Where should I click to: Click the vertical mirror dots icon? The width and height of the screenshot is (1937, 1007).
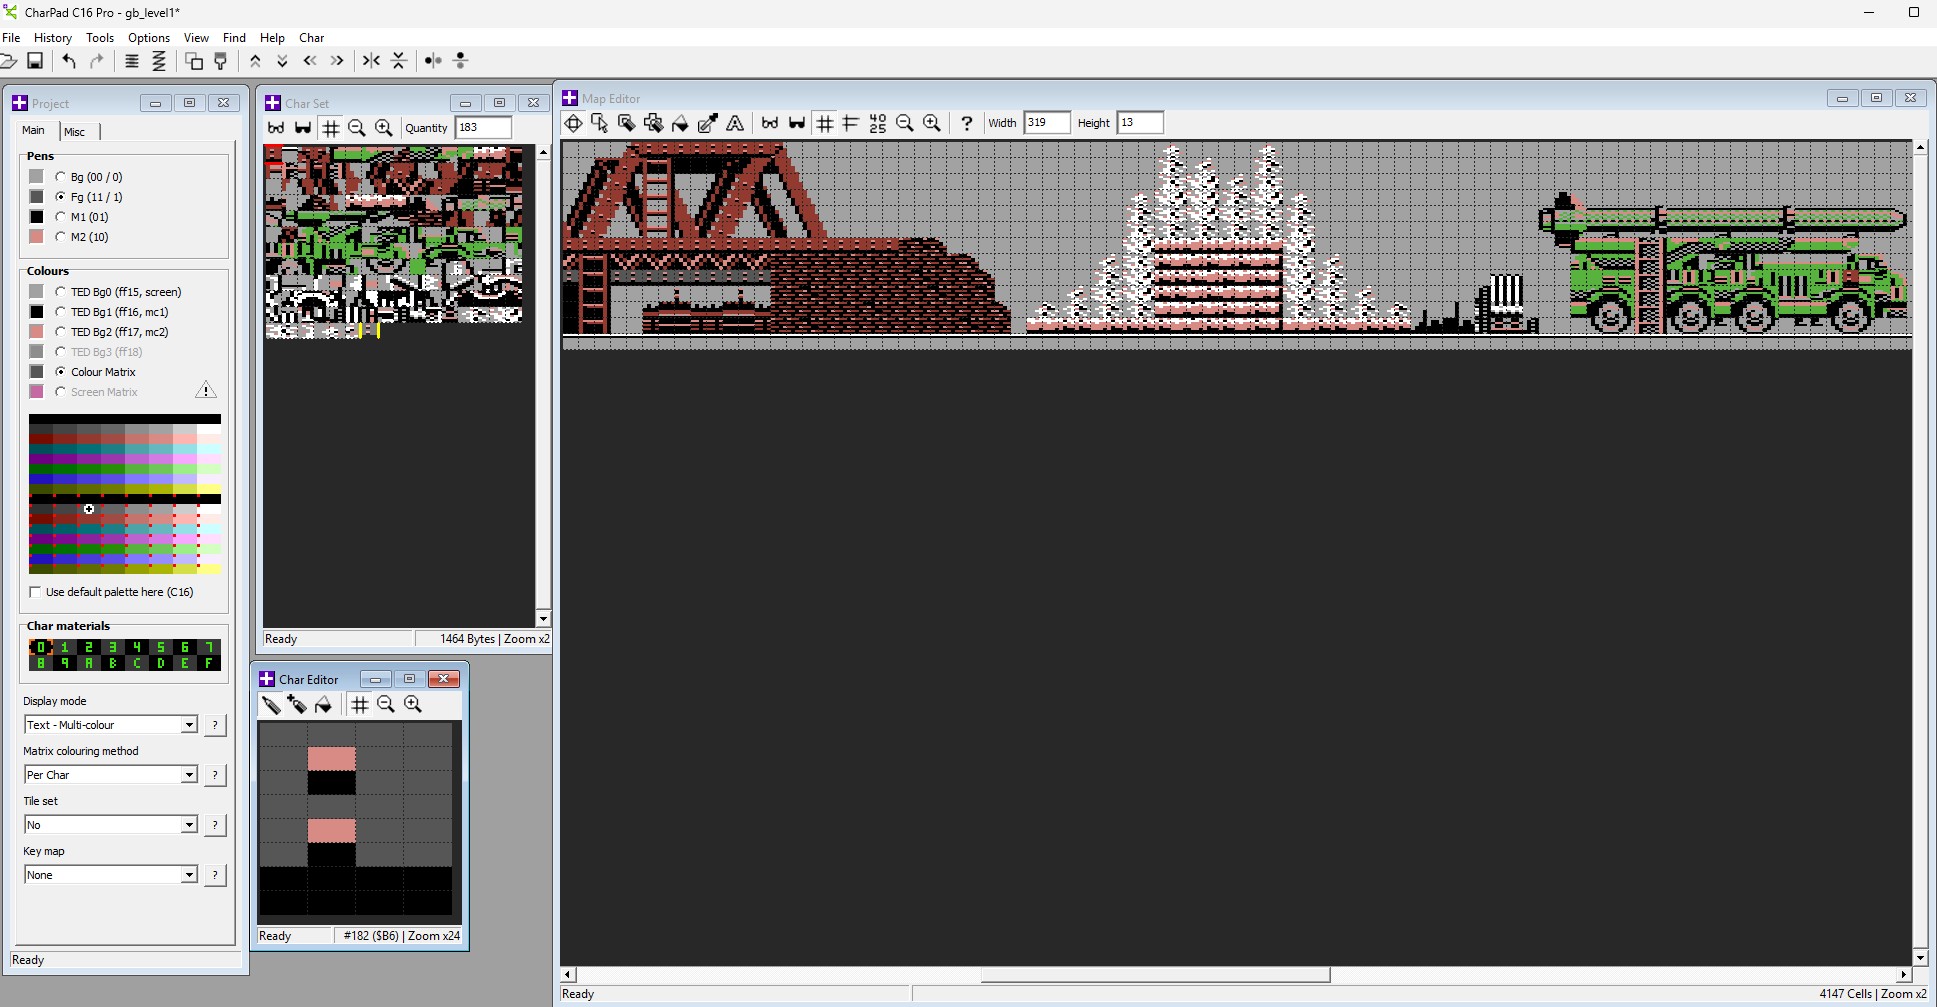(x=461, y=61)
